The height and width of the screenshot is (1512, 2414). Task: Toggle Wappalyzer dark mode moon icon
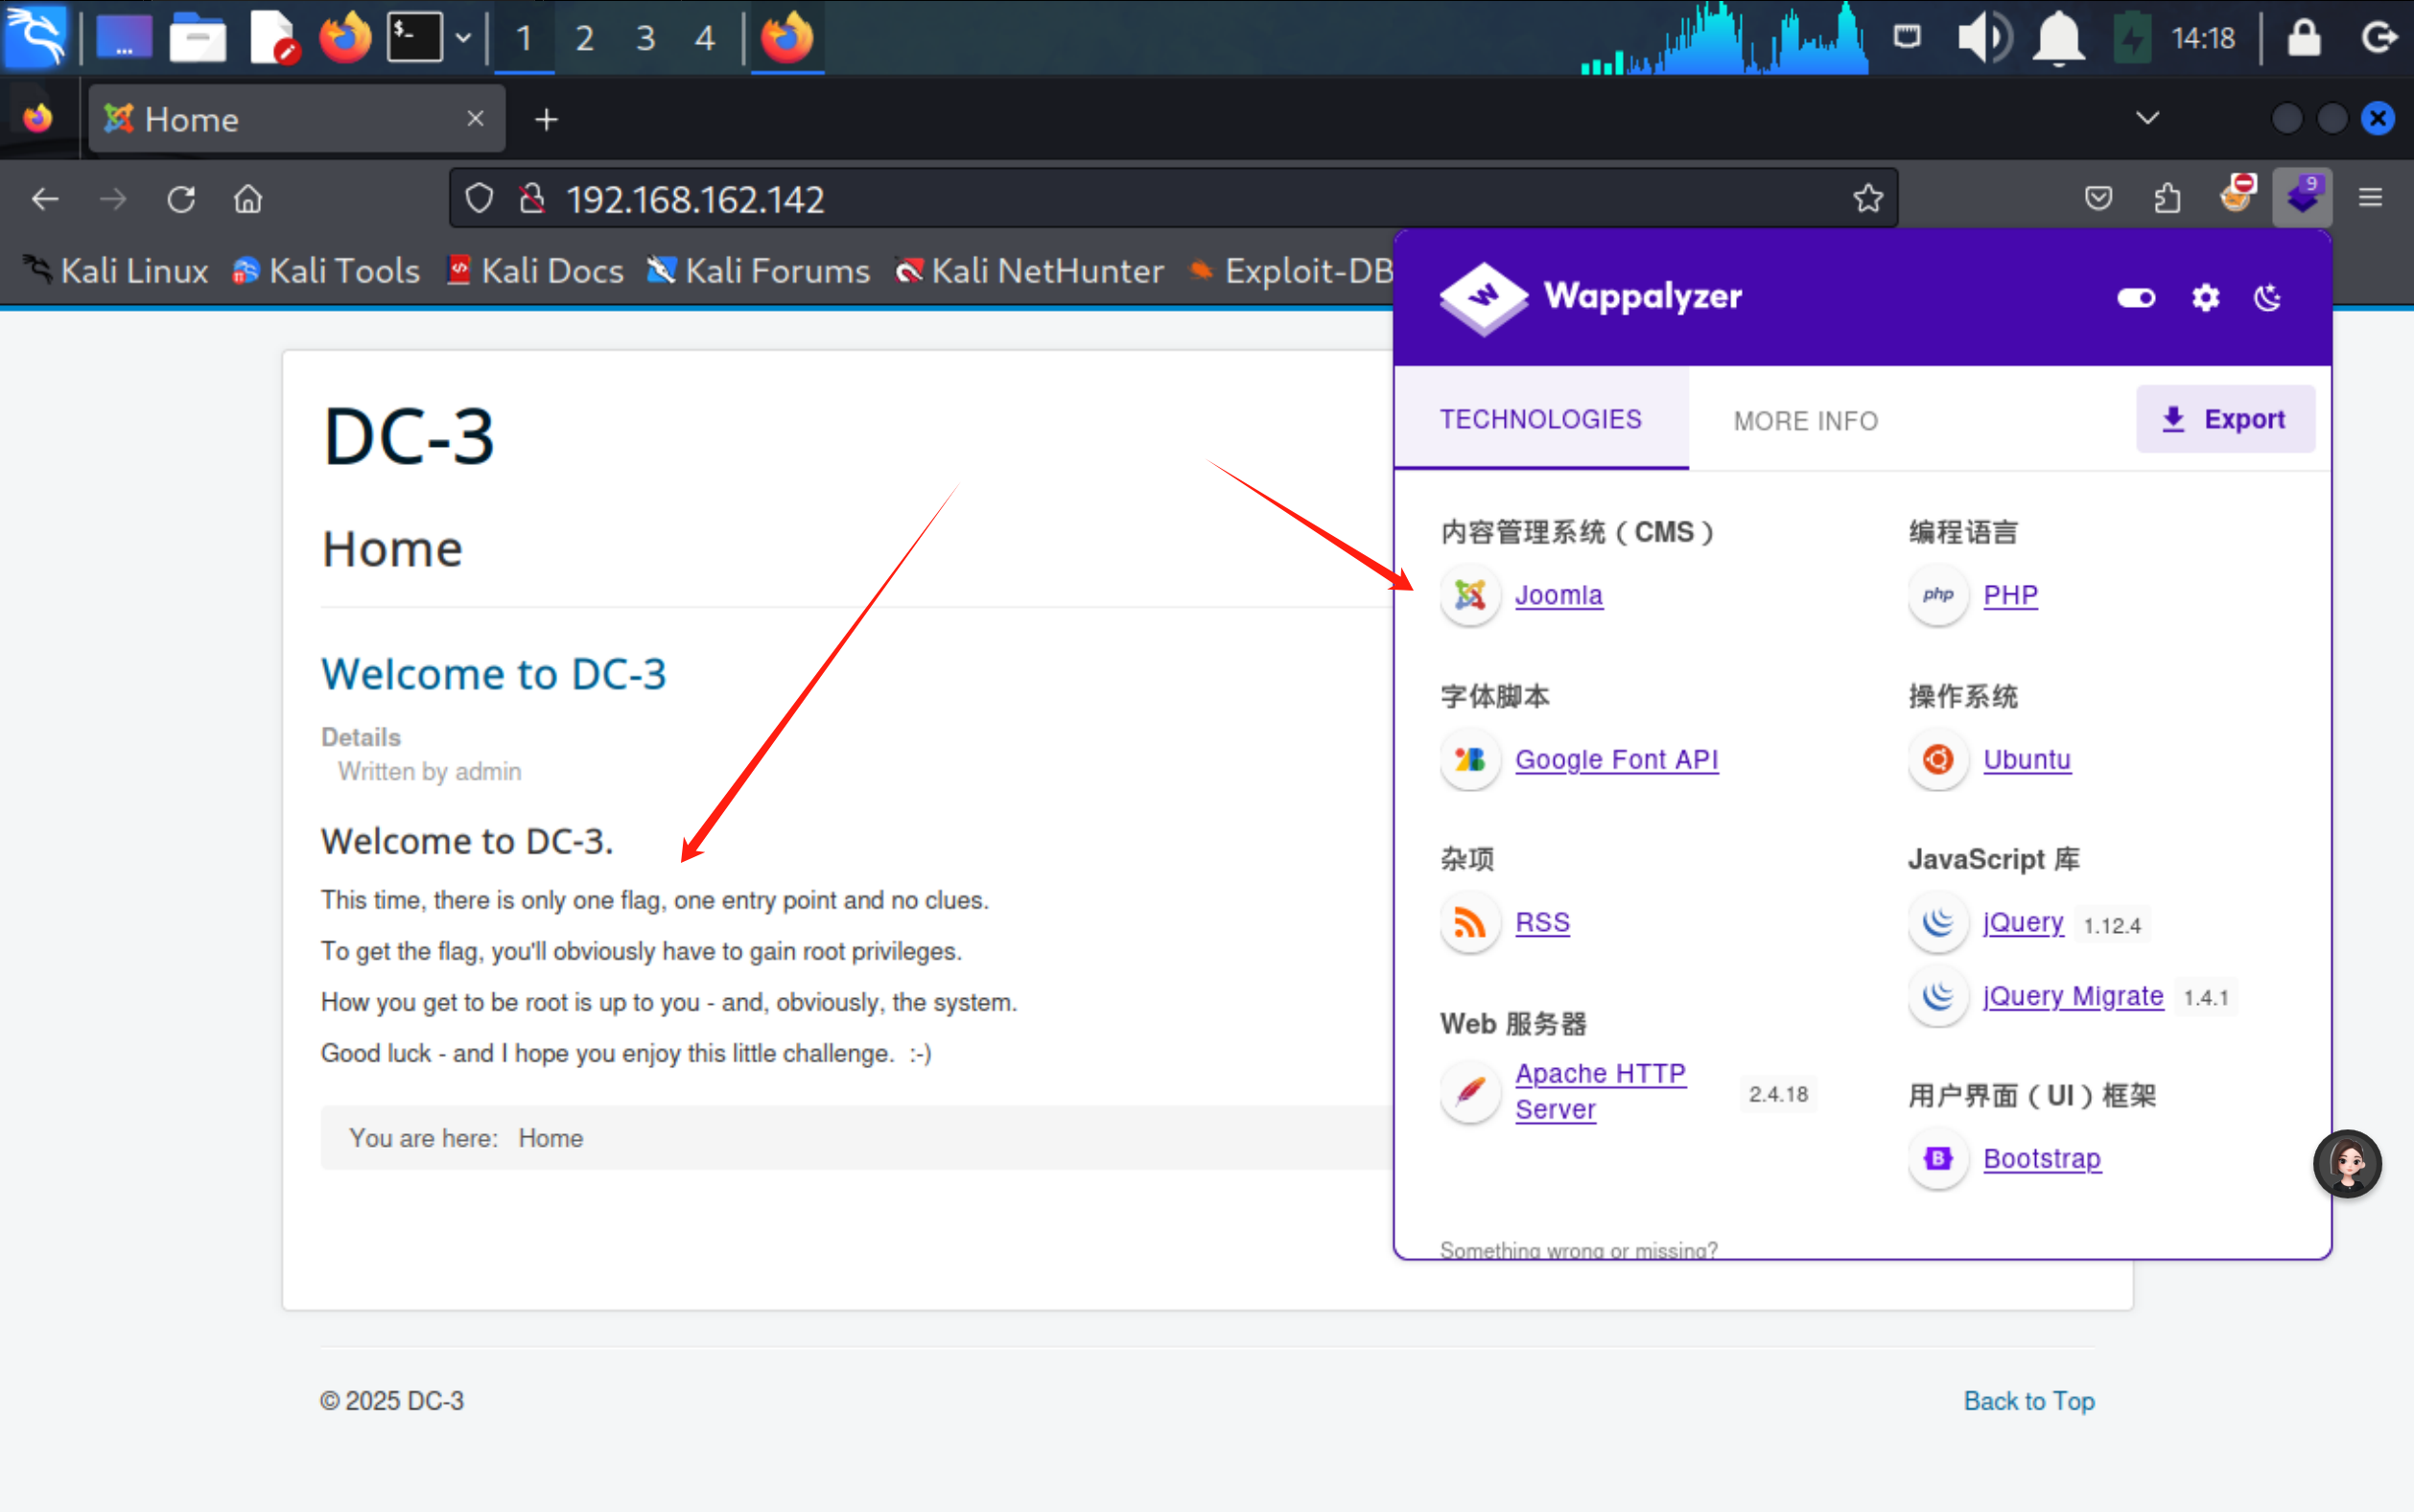click(2267, 297)
